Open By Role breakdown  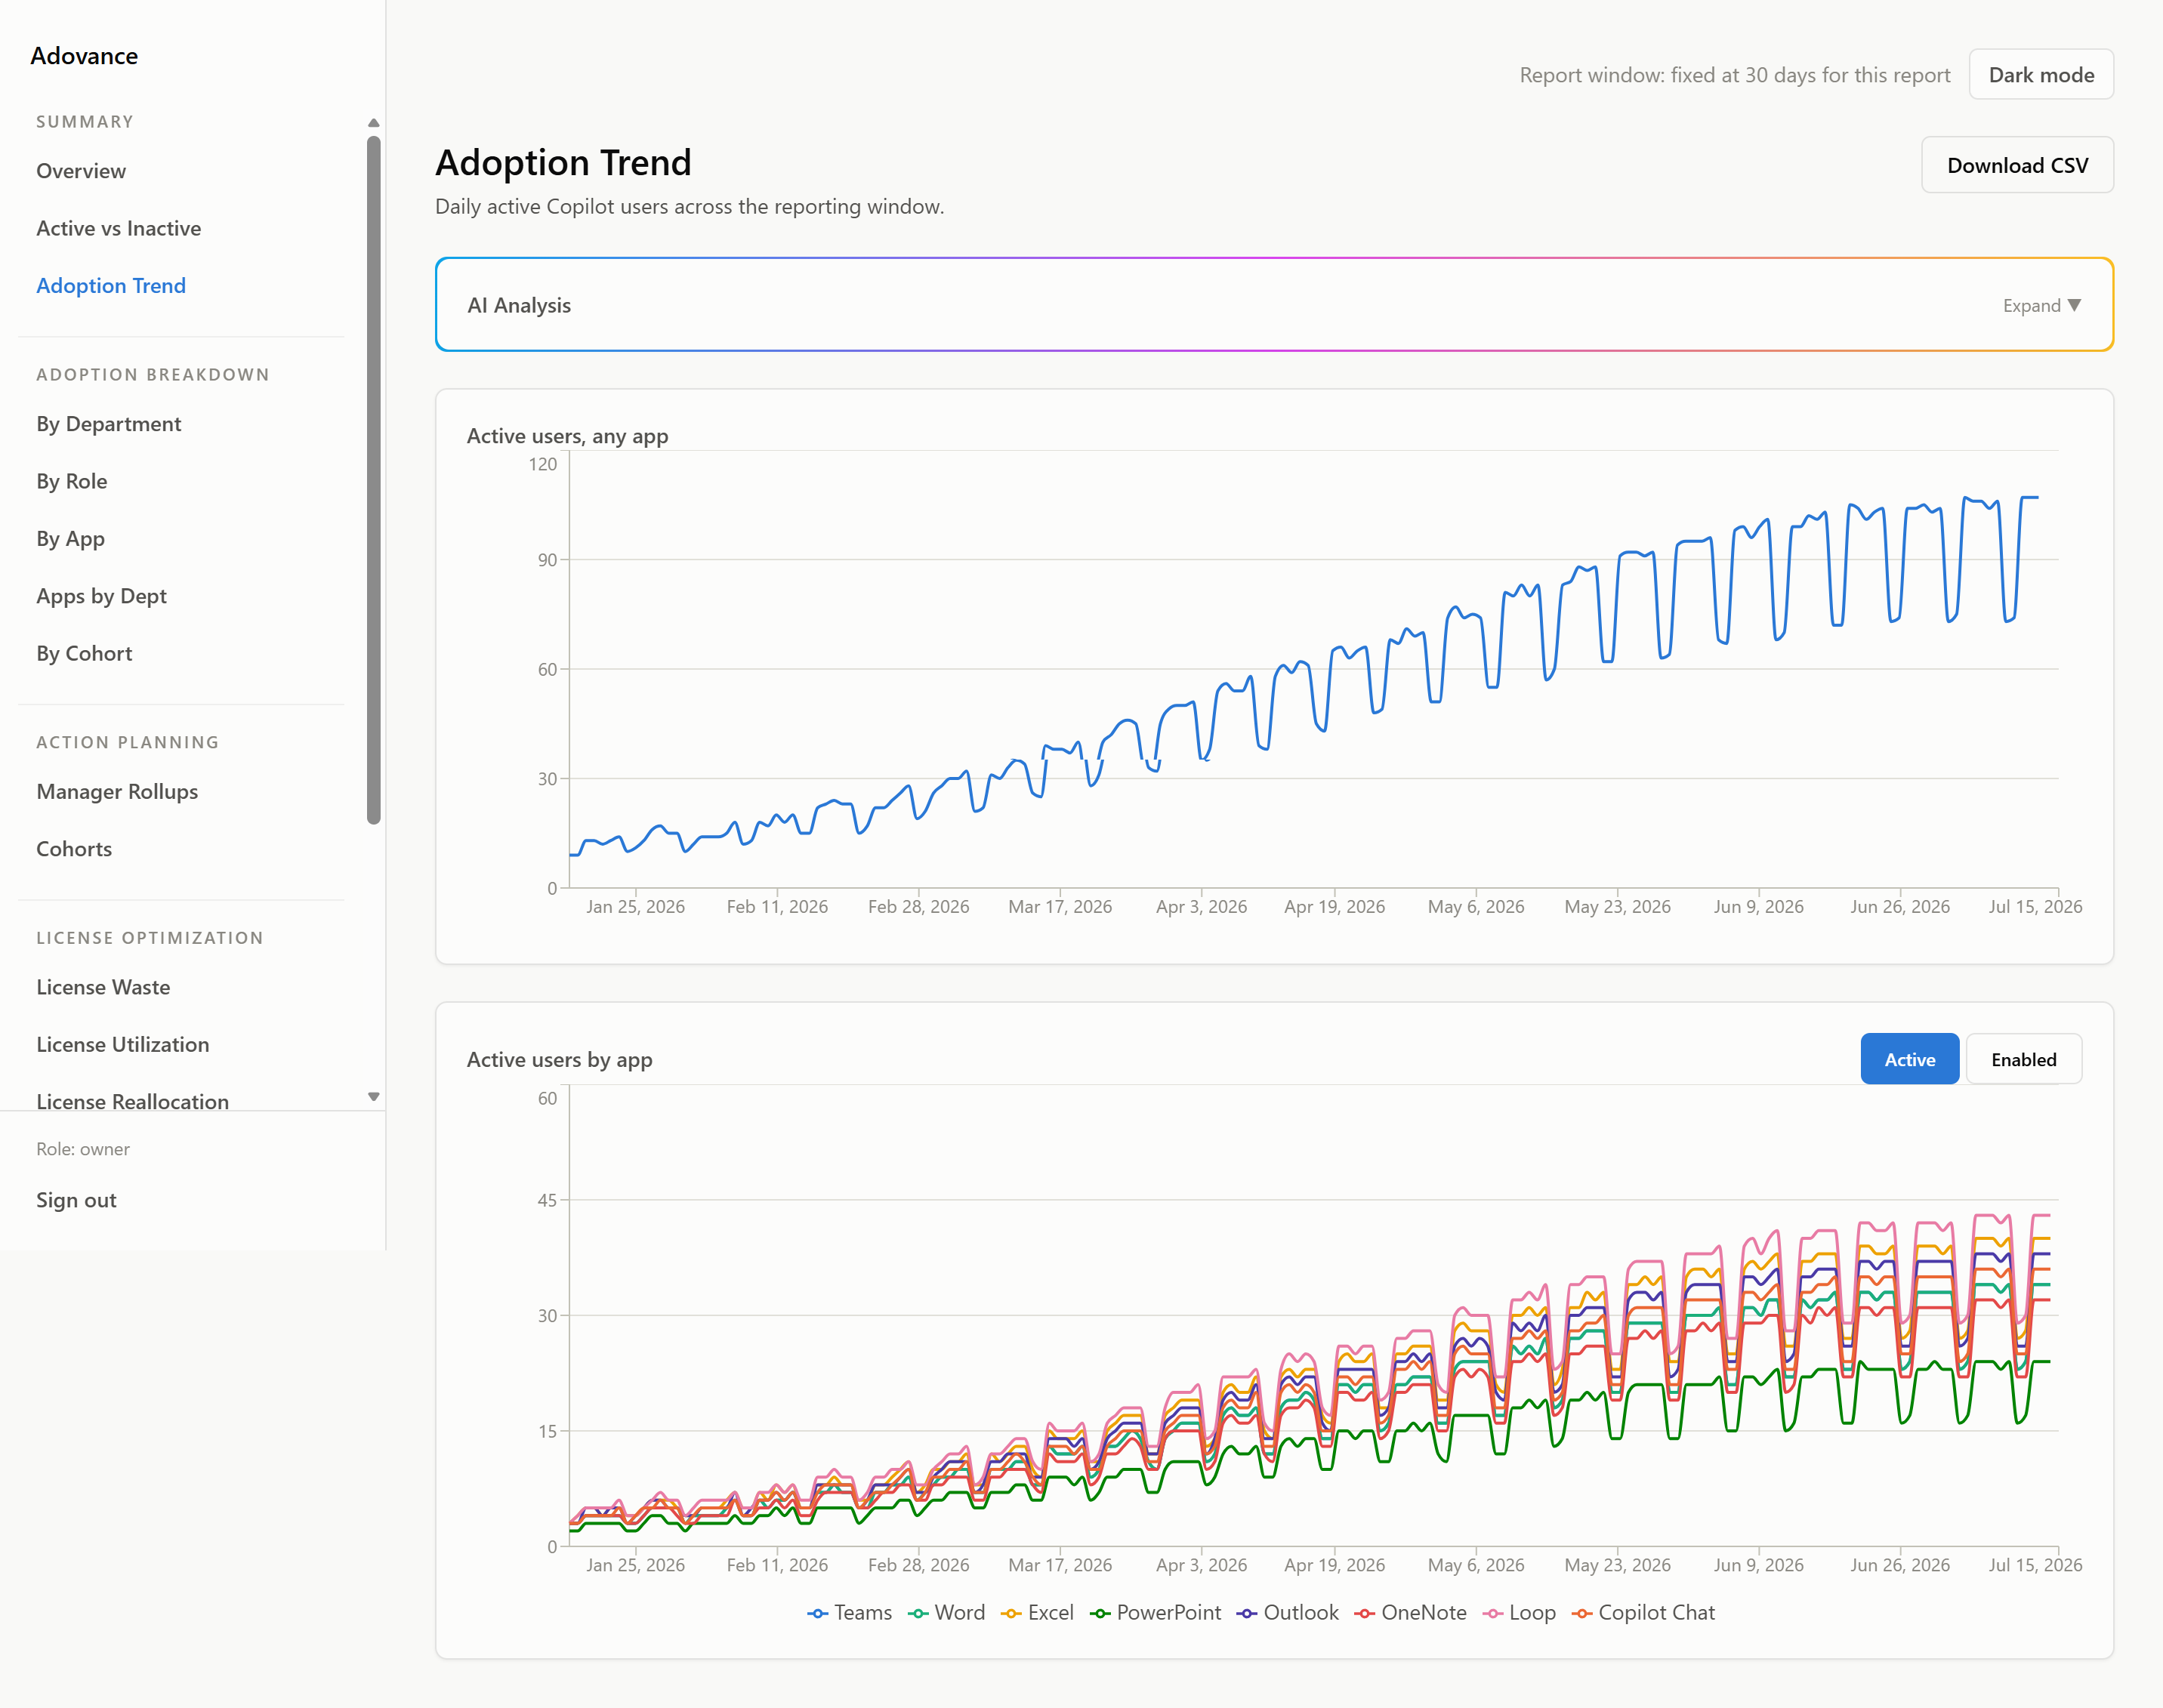(72, 481)
